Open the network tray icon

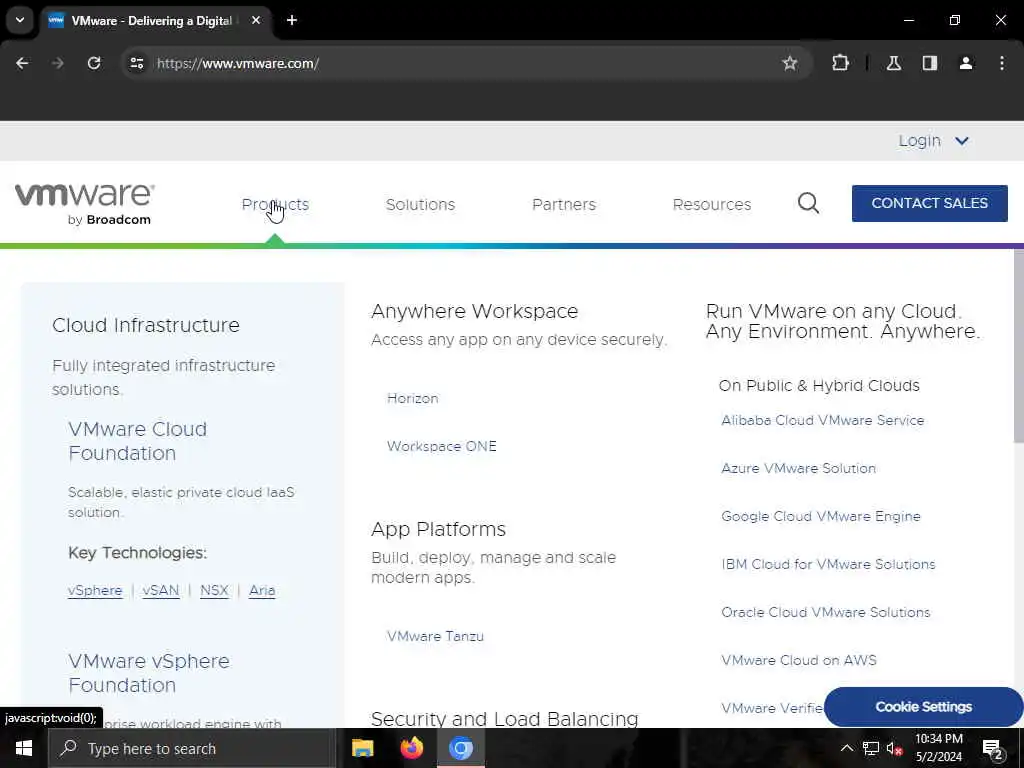click(871, 748)
